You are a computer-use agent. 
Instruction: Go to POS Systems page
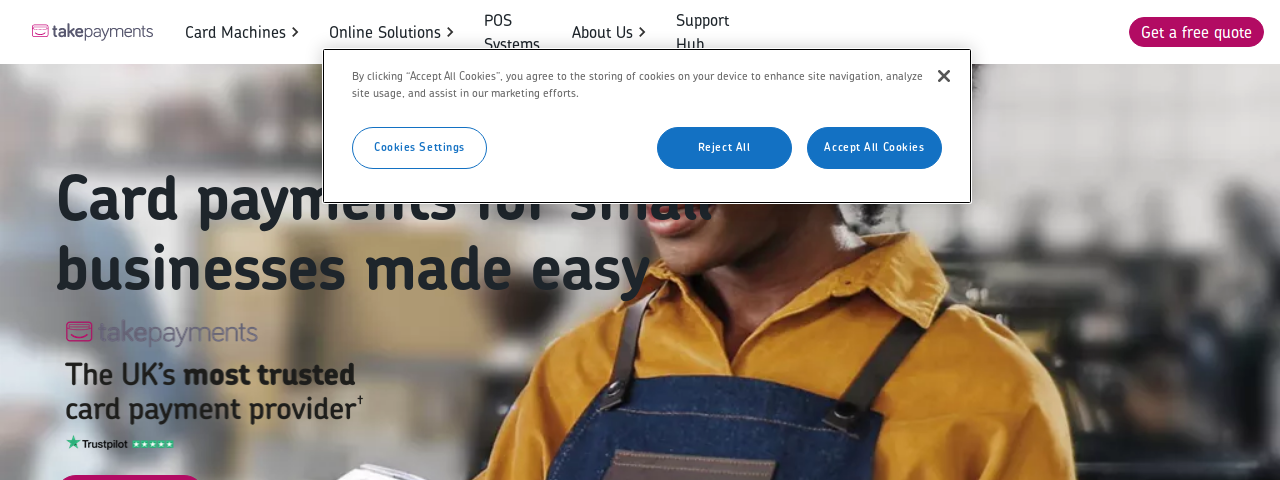point(512,32)
